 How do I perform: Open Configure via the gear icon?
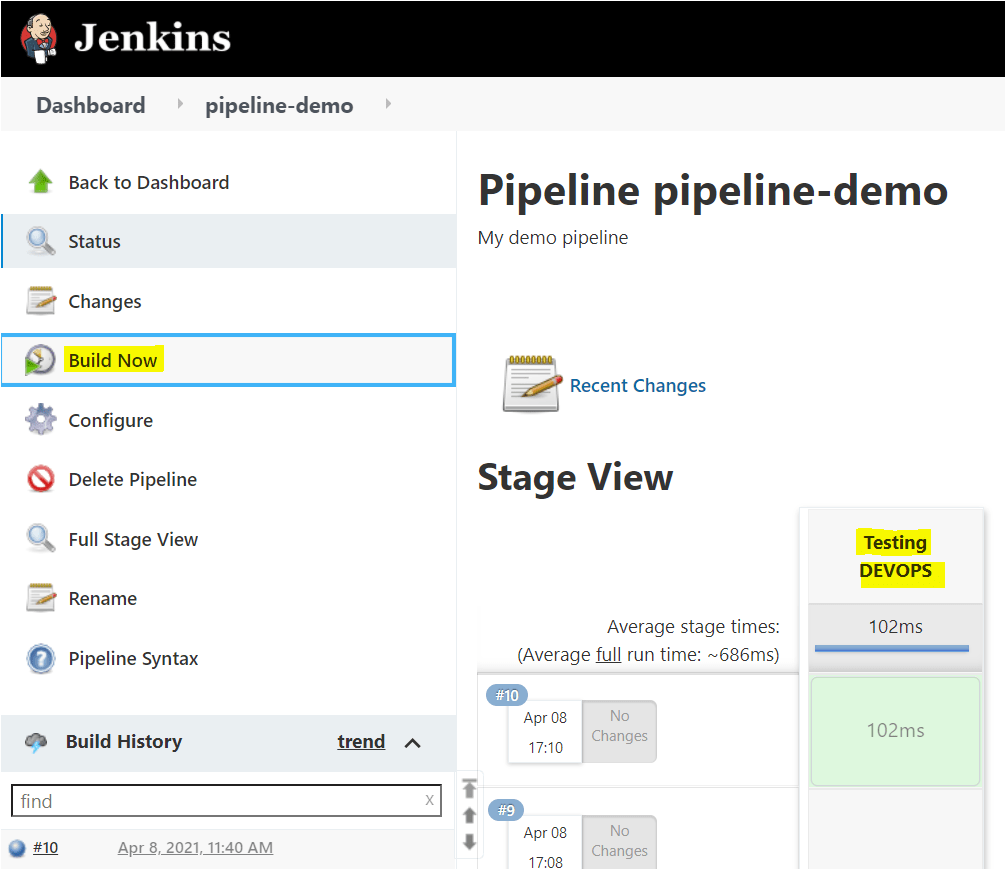click(x=40, y=420)
